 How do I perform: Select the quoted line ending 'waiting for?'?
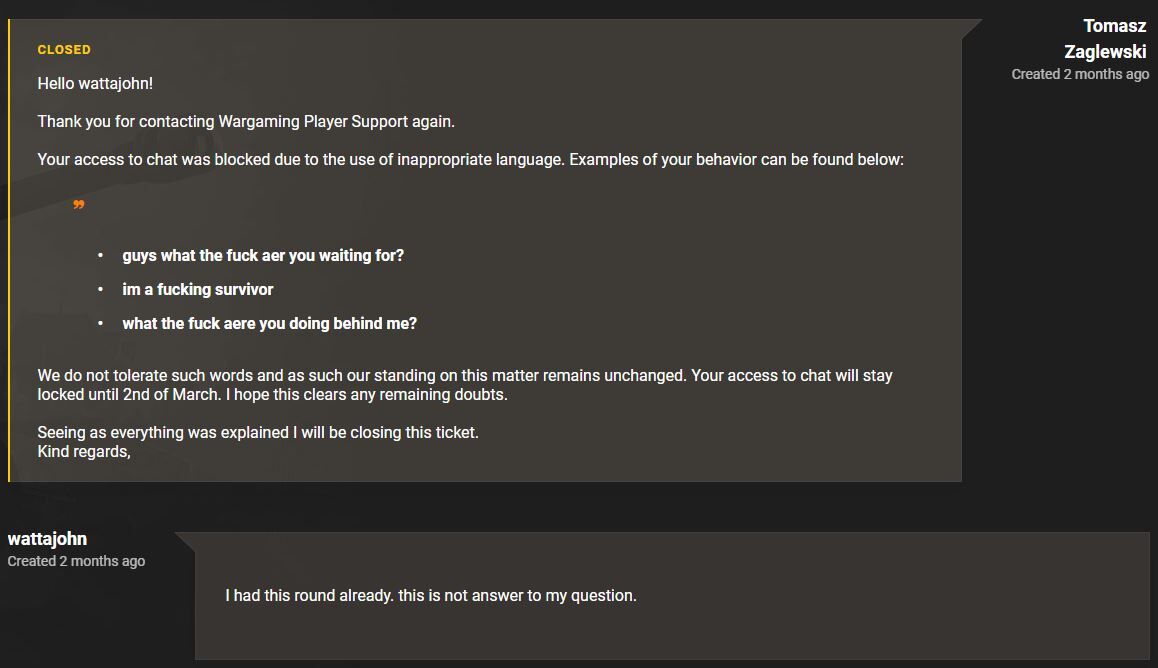tap(263, 255)
